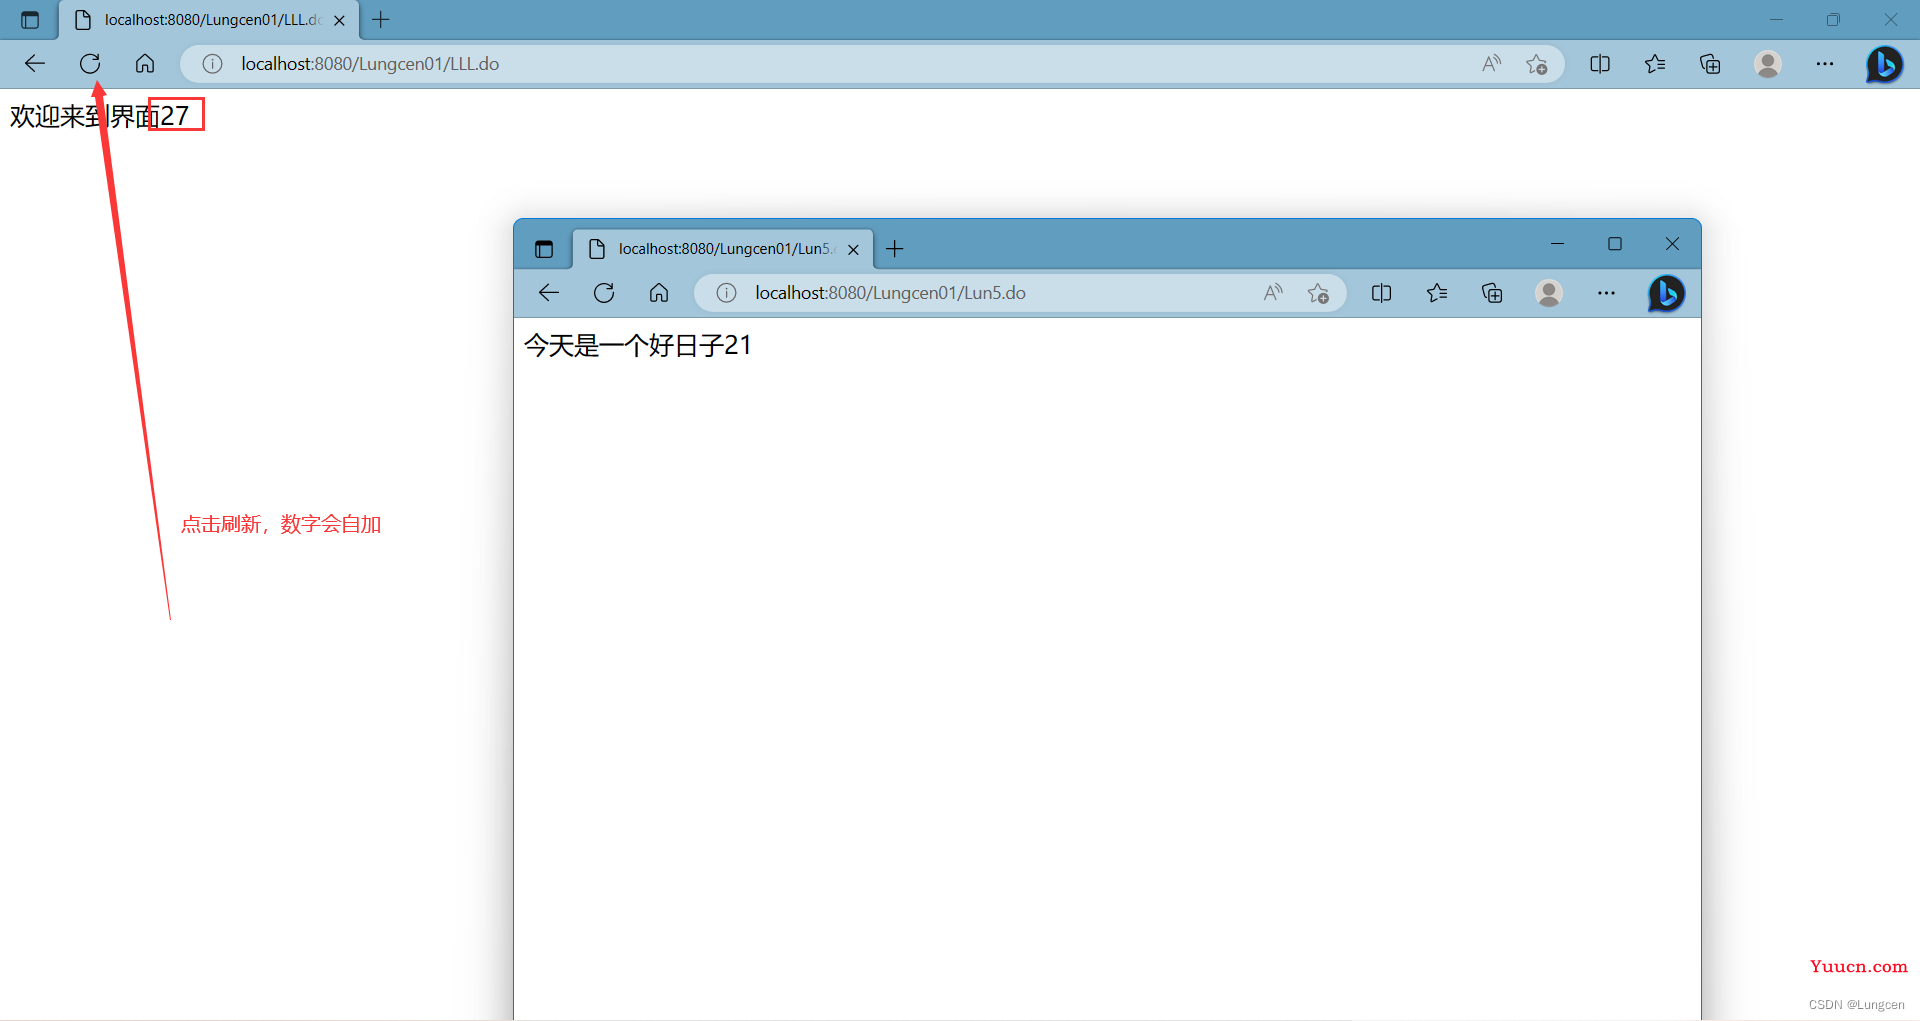Open collections in LLL.do window
This screenshot has height=1021, width=1920.
click(1710, 64)
